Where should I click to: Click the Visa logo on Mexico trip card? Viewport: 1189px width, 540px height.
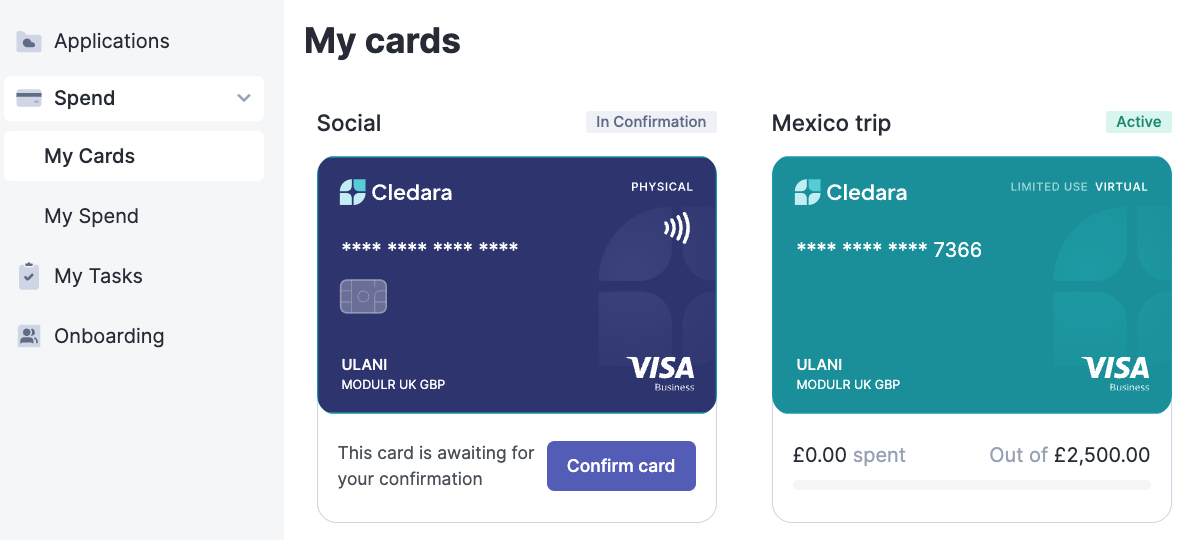[x=1116, y=373]
